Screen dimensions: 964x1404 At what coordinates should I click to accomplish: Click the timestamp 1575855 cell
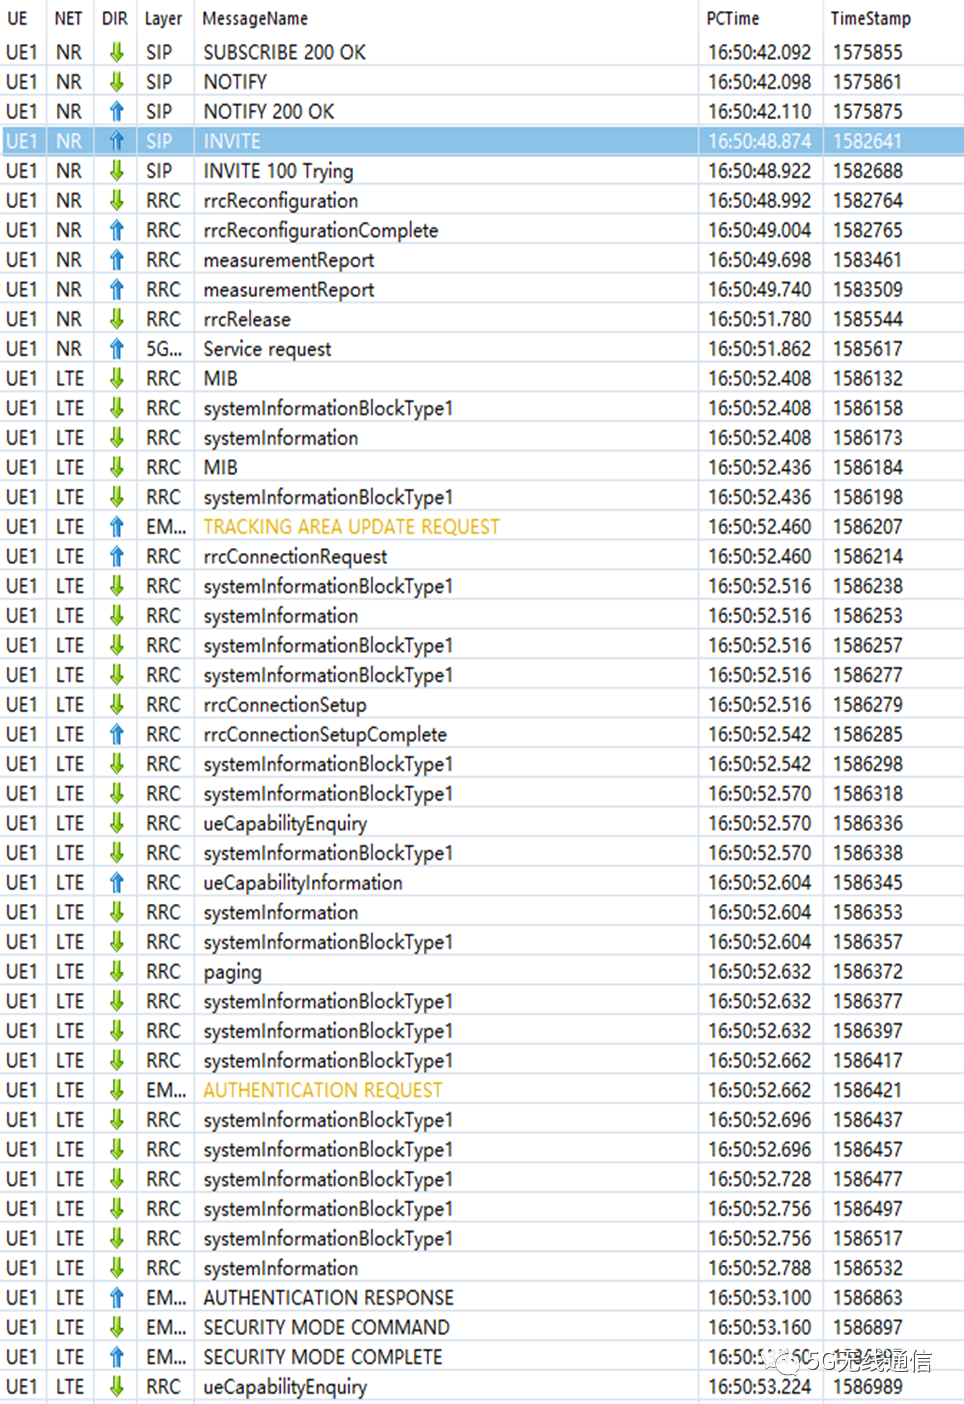[867, 52]
